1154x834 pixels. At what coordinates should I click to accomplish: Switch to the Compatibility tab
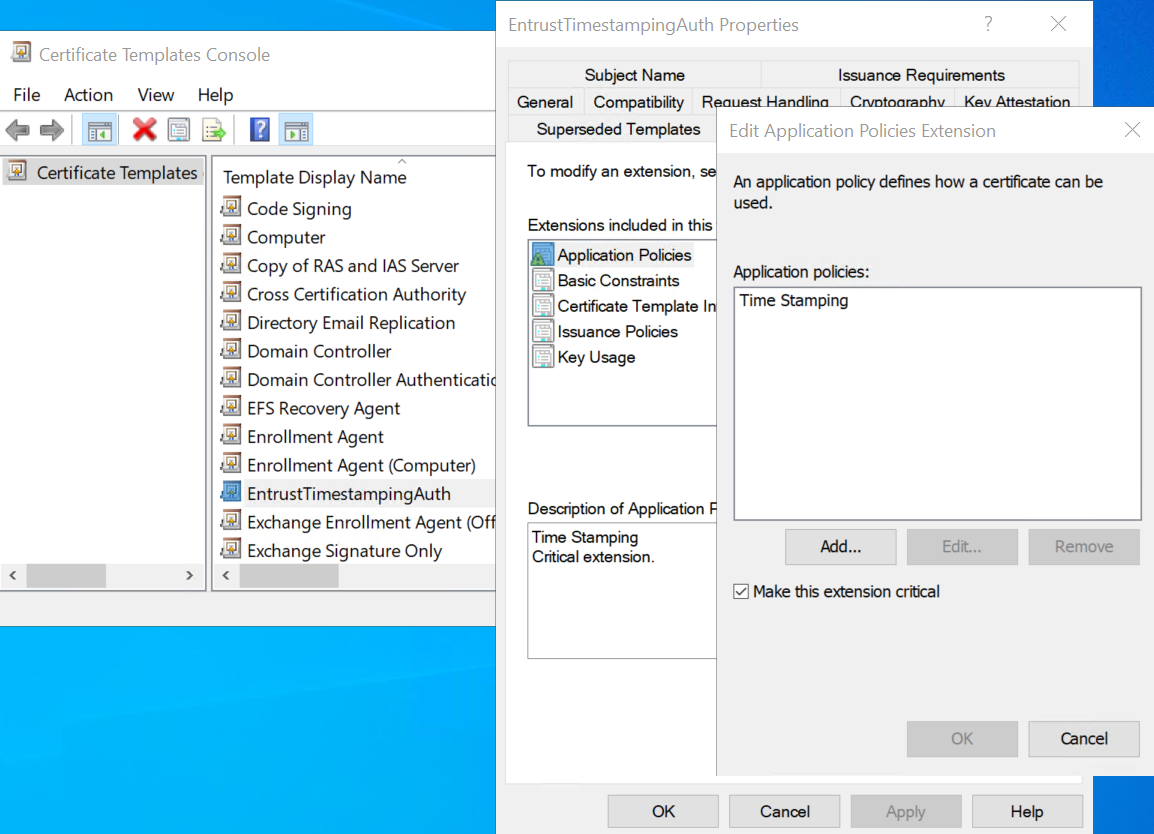638,102
